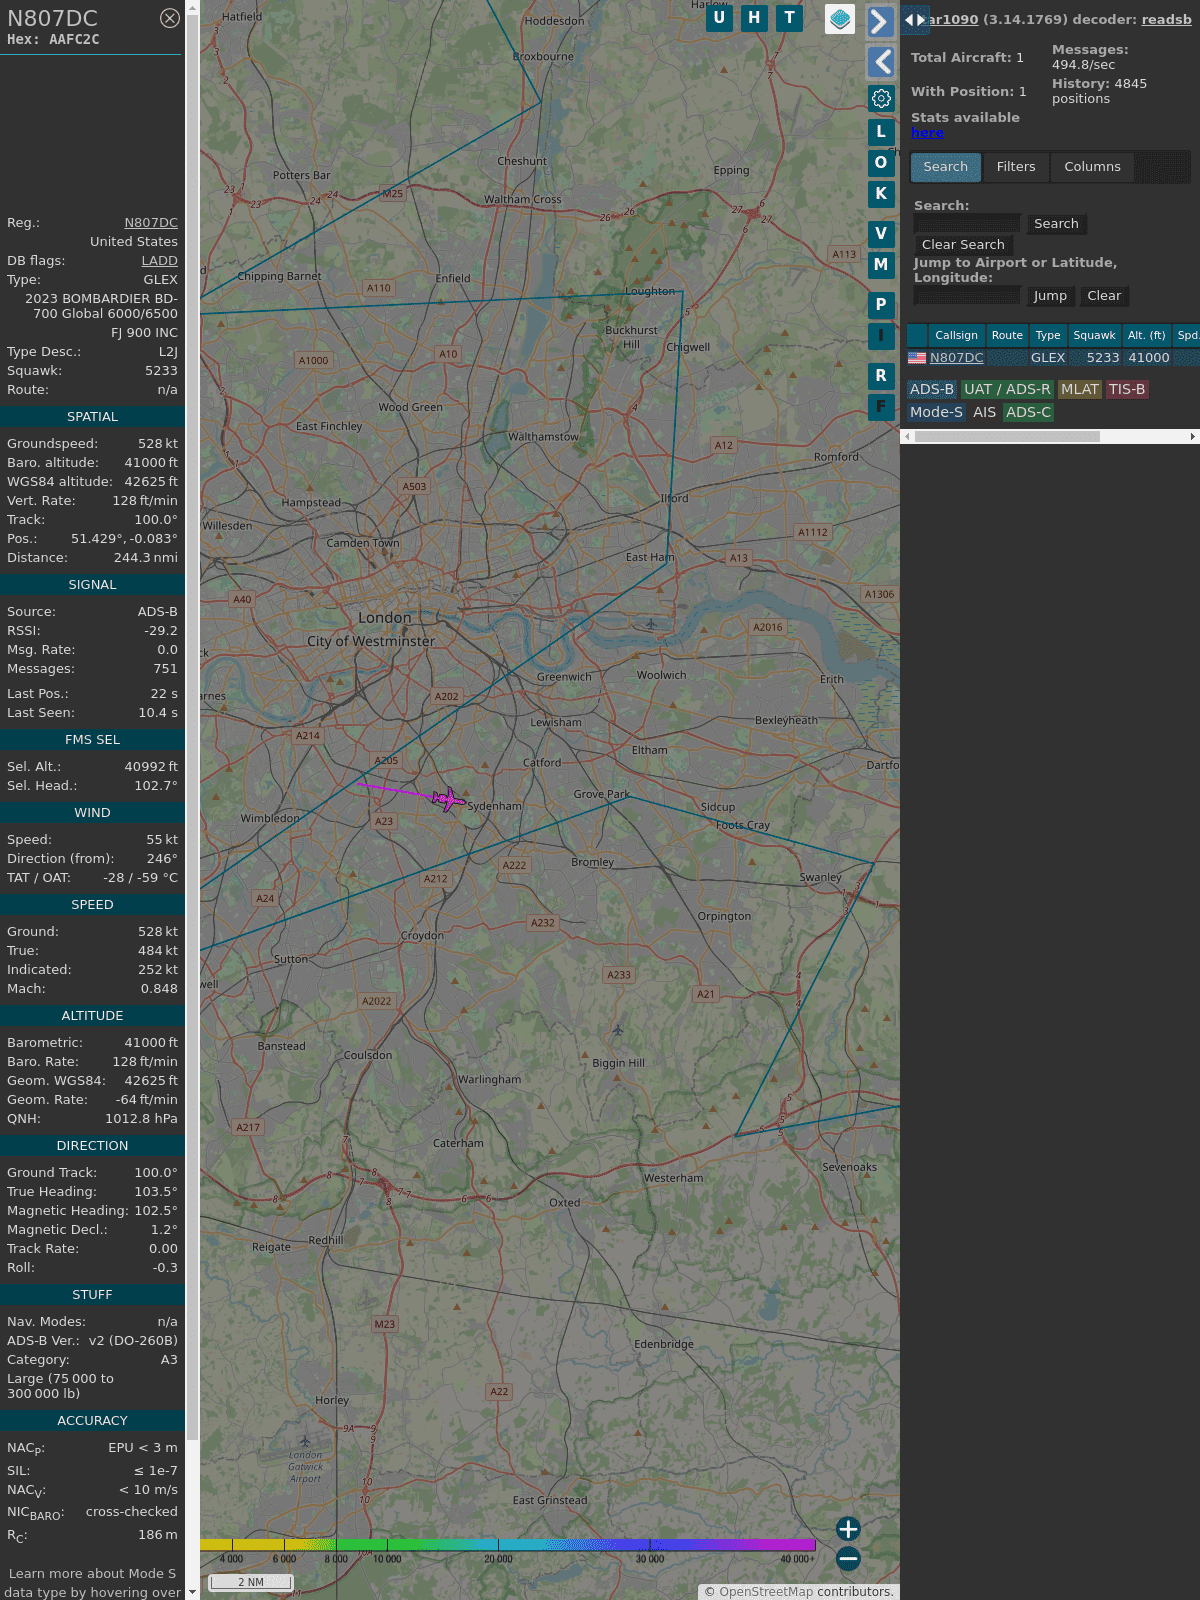This screenshot has width=1200, height=1600.
Task: Select the pink aircraft icon on map
Action: tap(448, 799)
